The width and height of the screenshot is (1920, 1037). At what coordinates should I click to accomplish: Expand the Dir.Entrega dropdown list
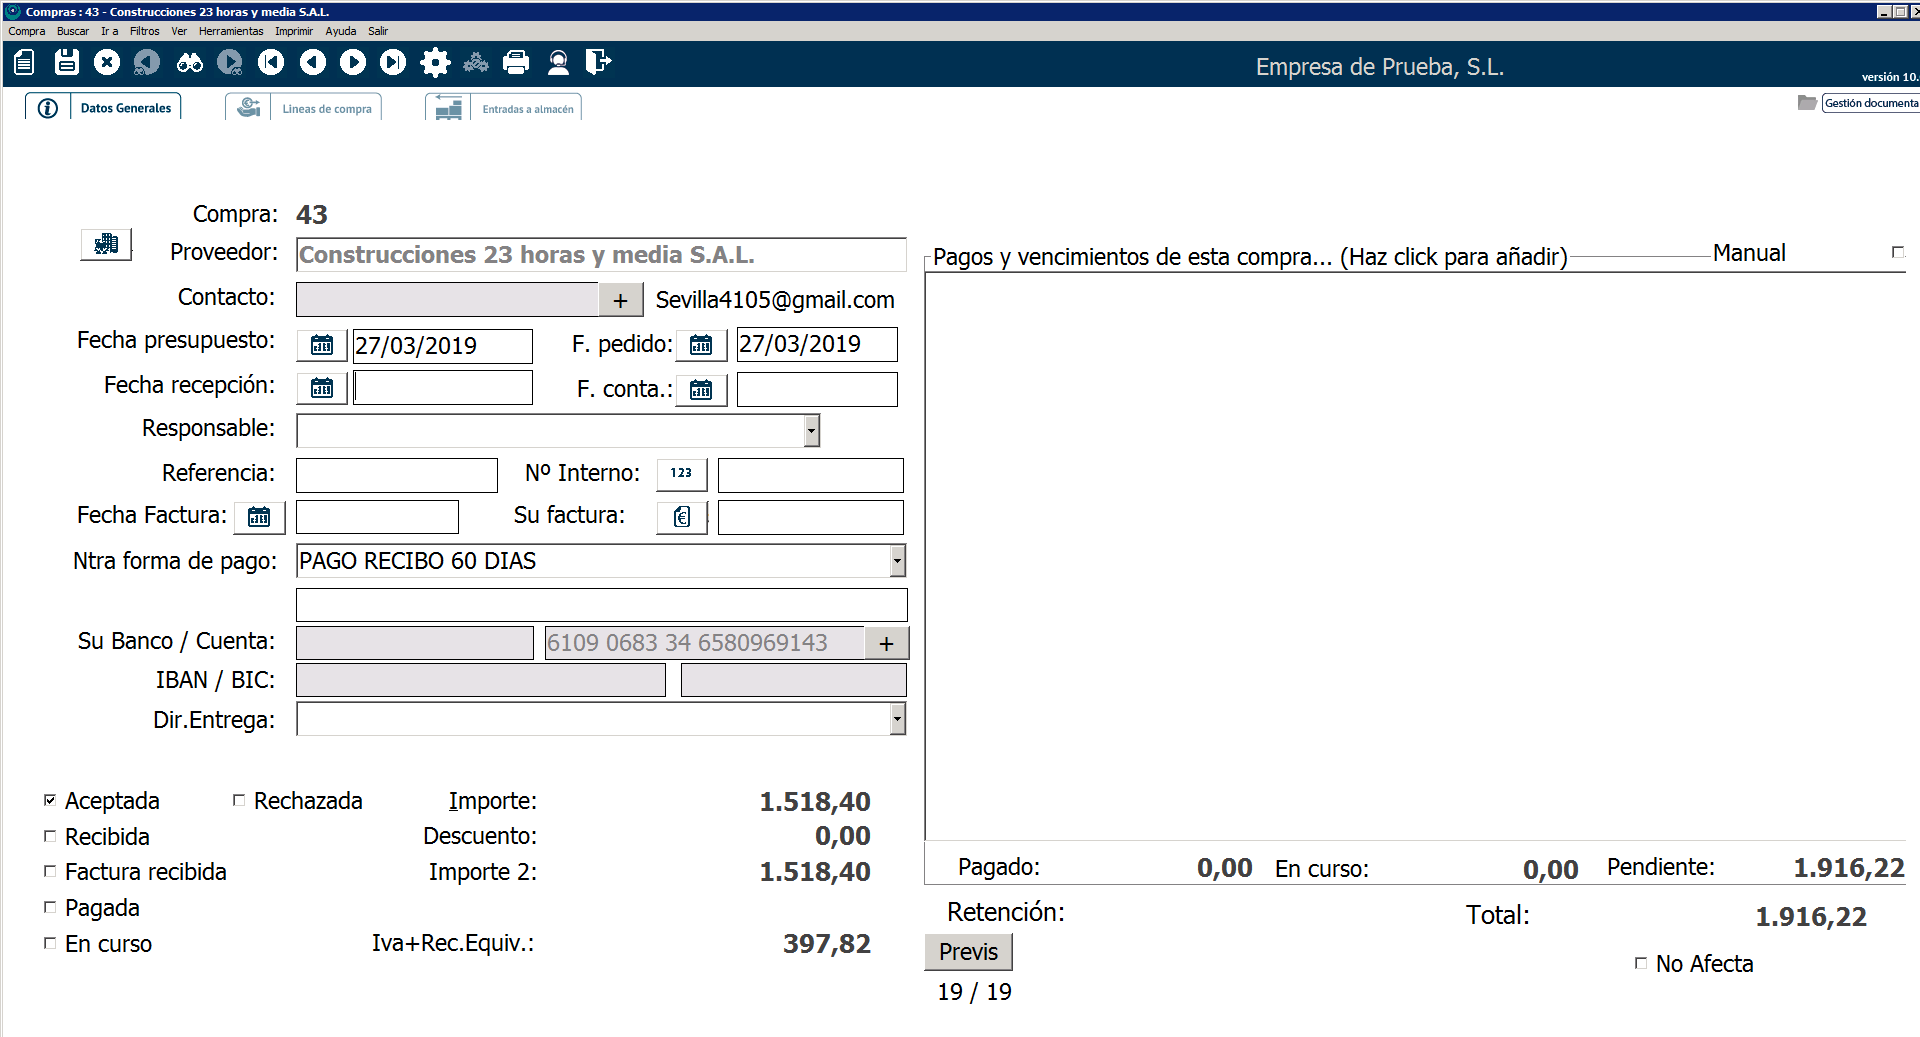tap(897, 719)
